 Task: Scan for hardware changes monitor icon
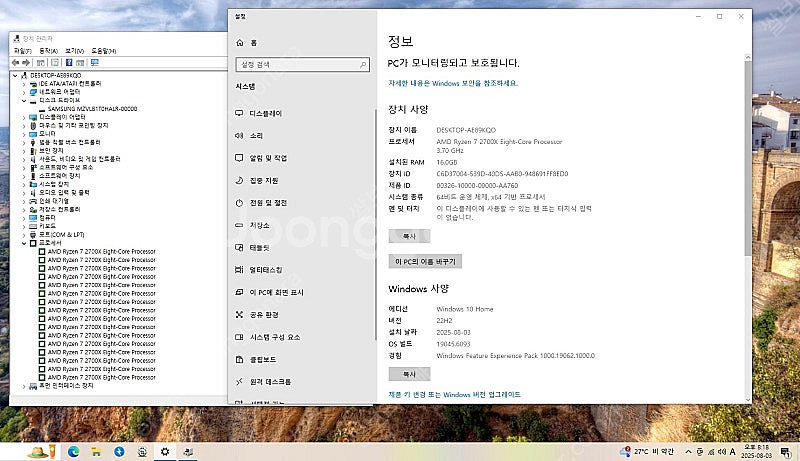coord(95,63)
